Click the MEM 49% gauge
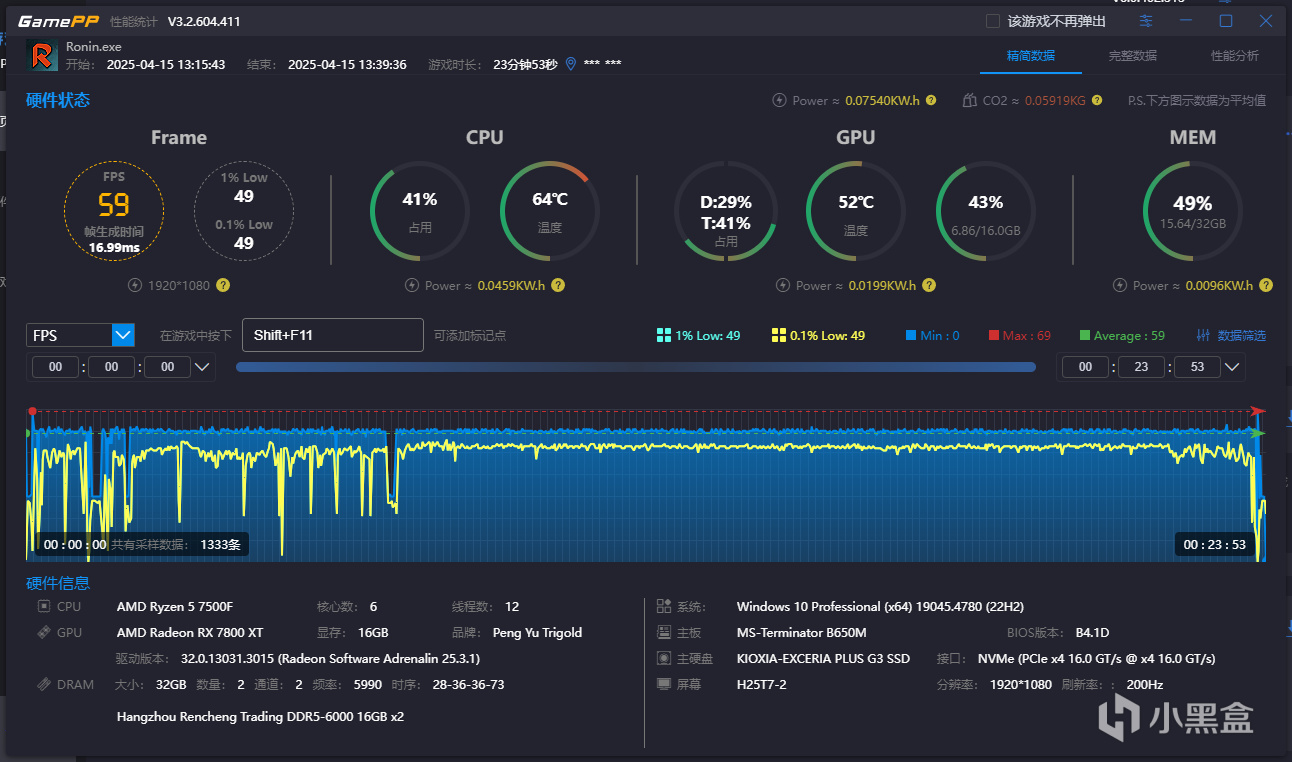The width and height of the screenshot is (1292, 762). 1193,211
